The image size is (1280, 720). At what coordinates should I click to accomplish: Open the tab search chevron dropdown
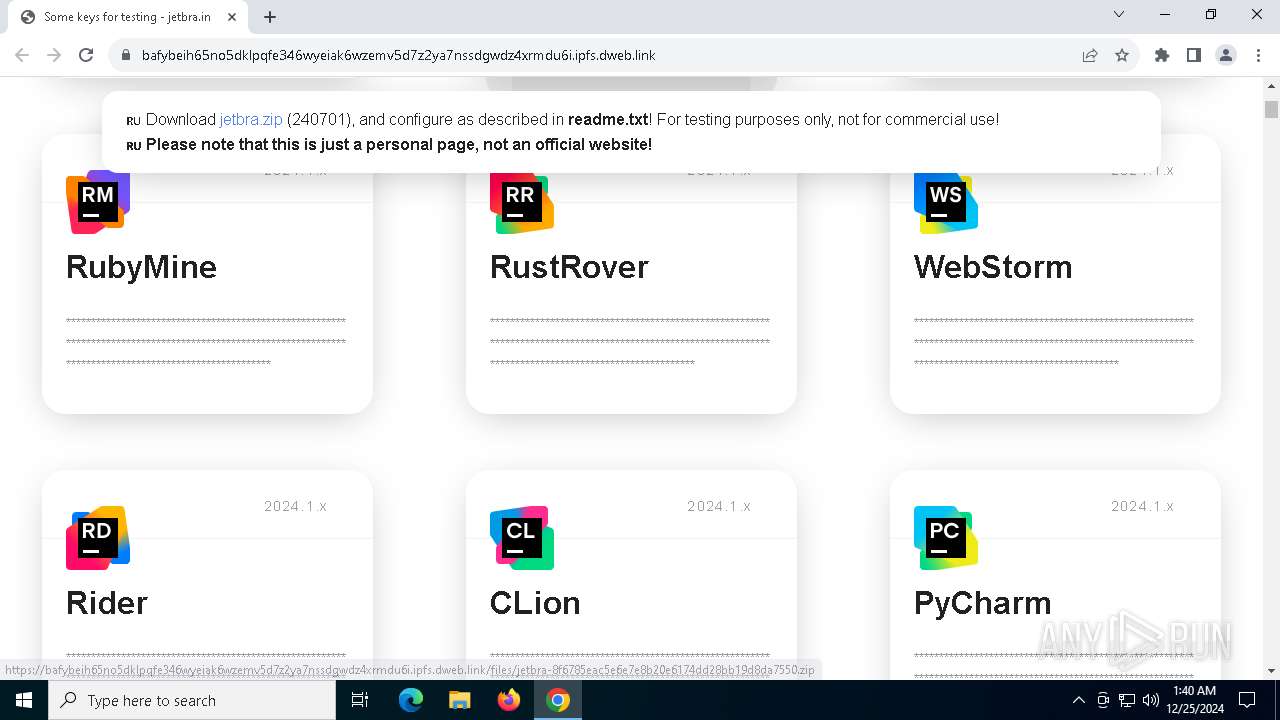1119,14
